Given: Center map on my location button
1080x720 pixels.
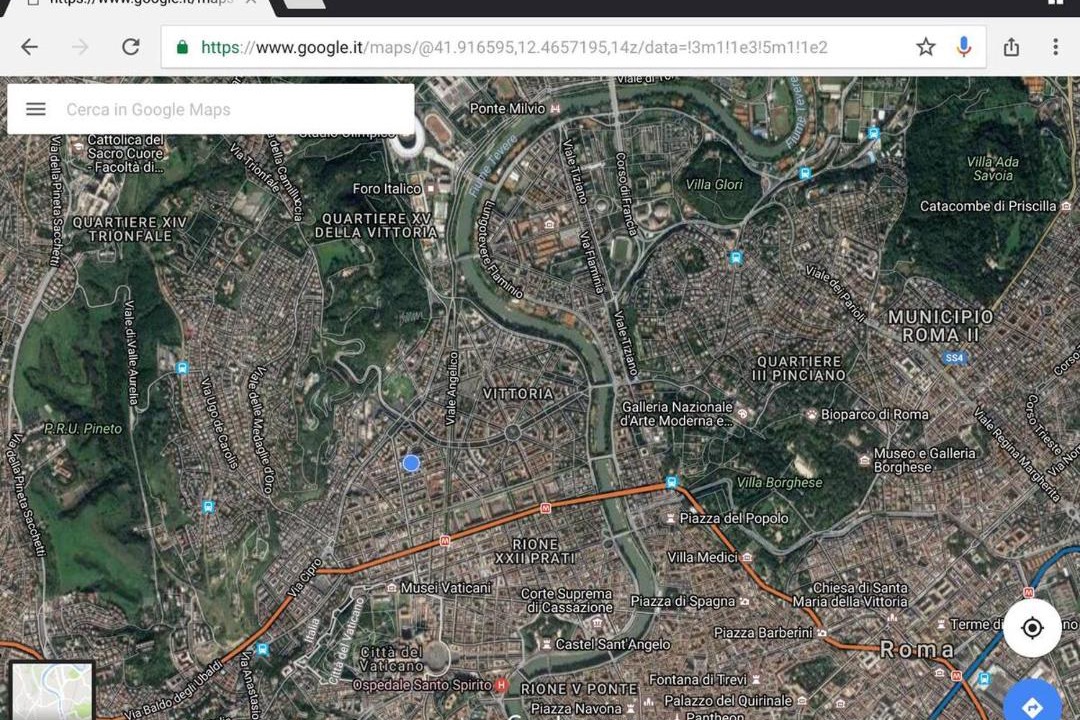Looking at the screenshot, I should pyautogui.click(x=1032, y=628).
